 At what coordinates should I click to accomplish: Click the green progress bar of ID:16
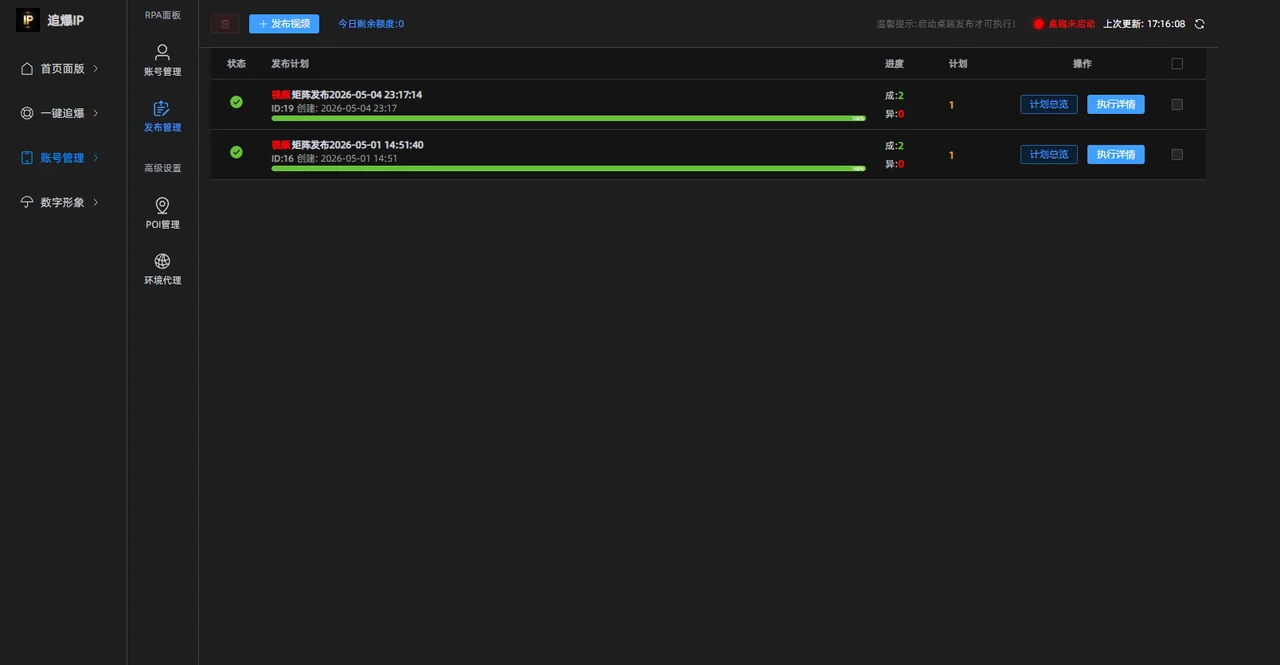568,168
